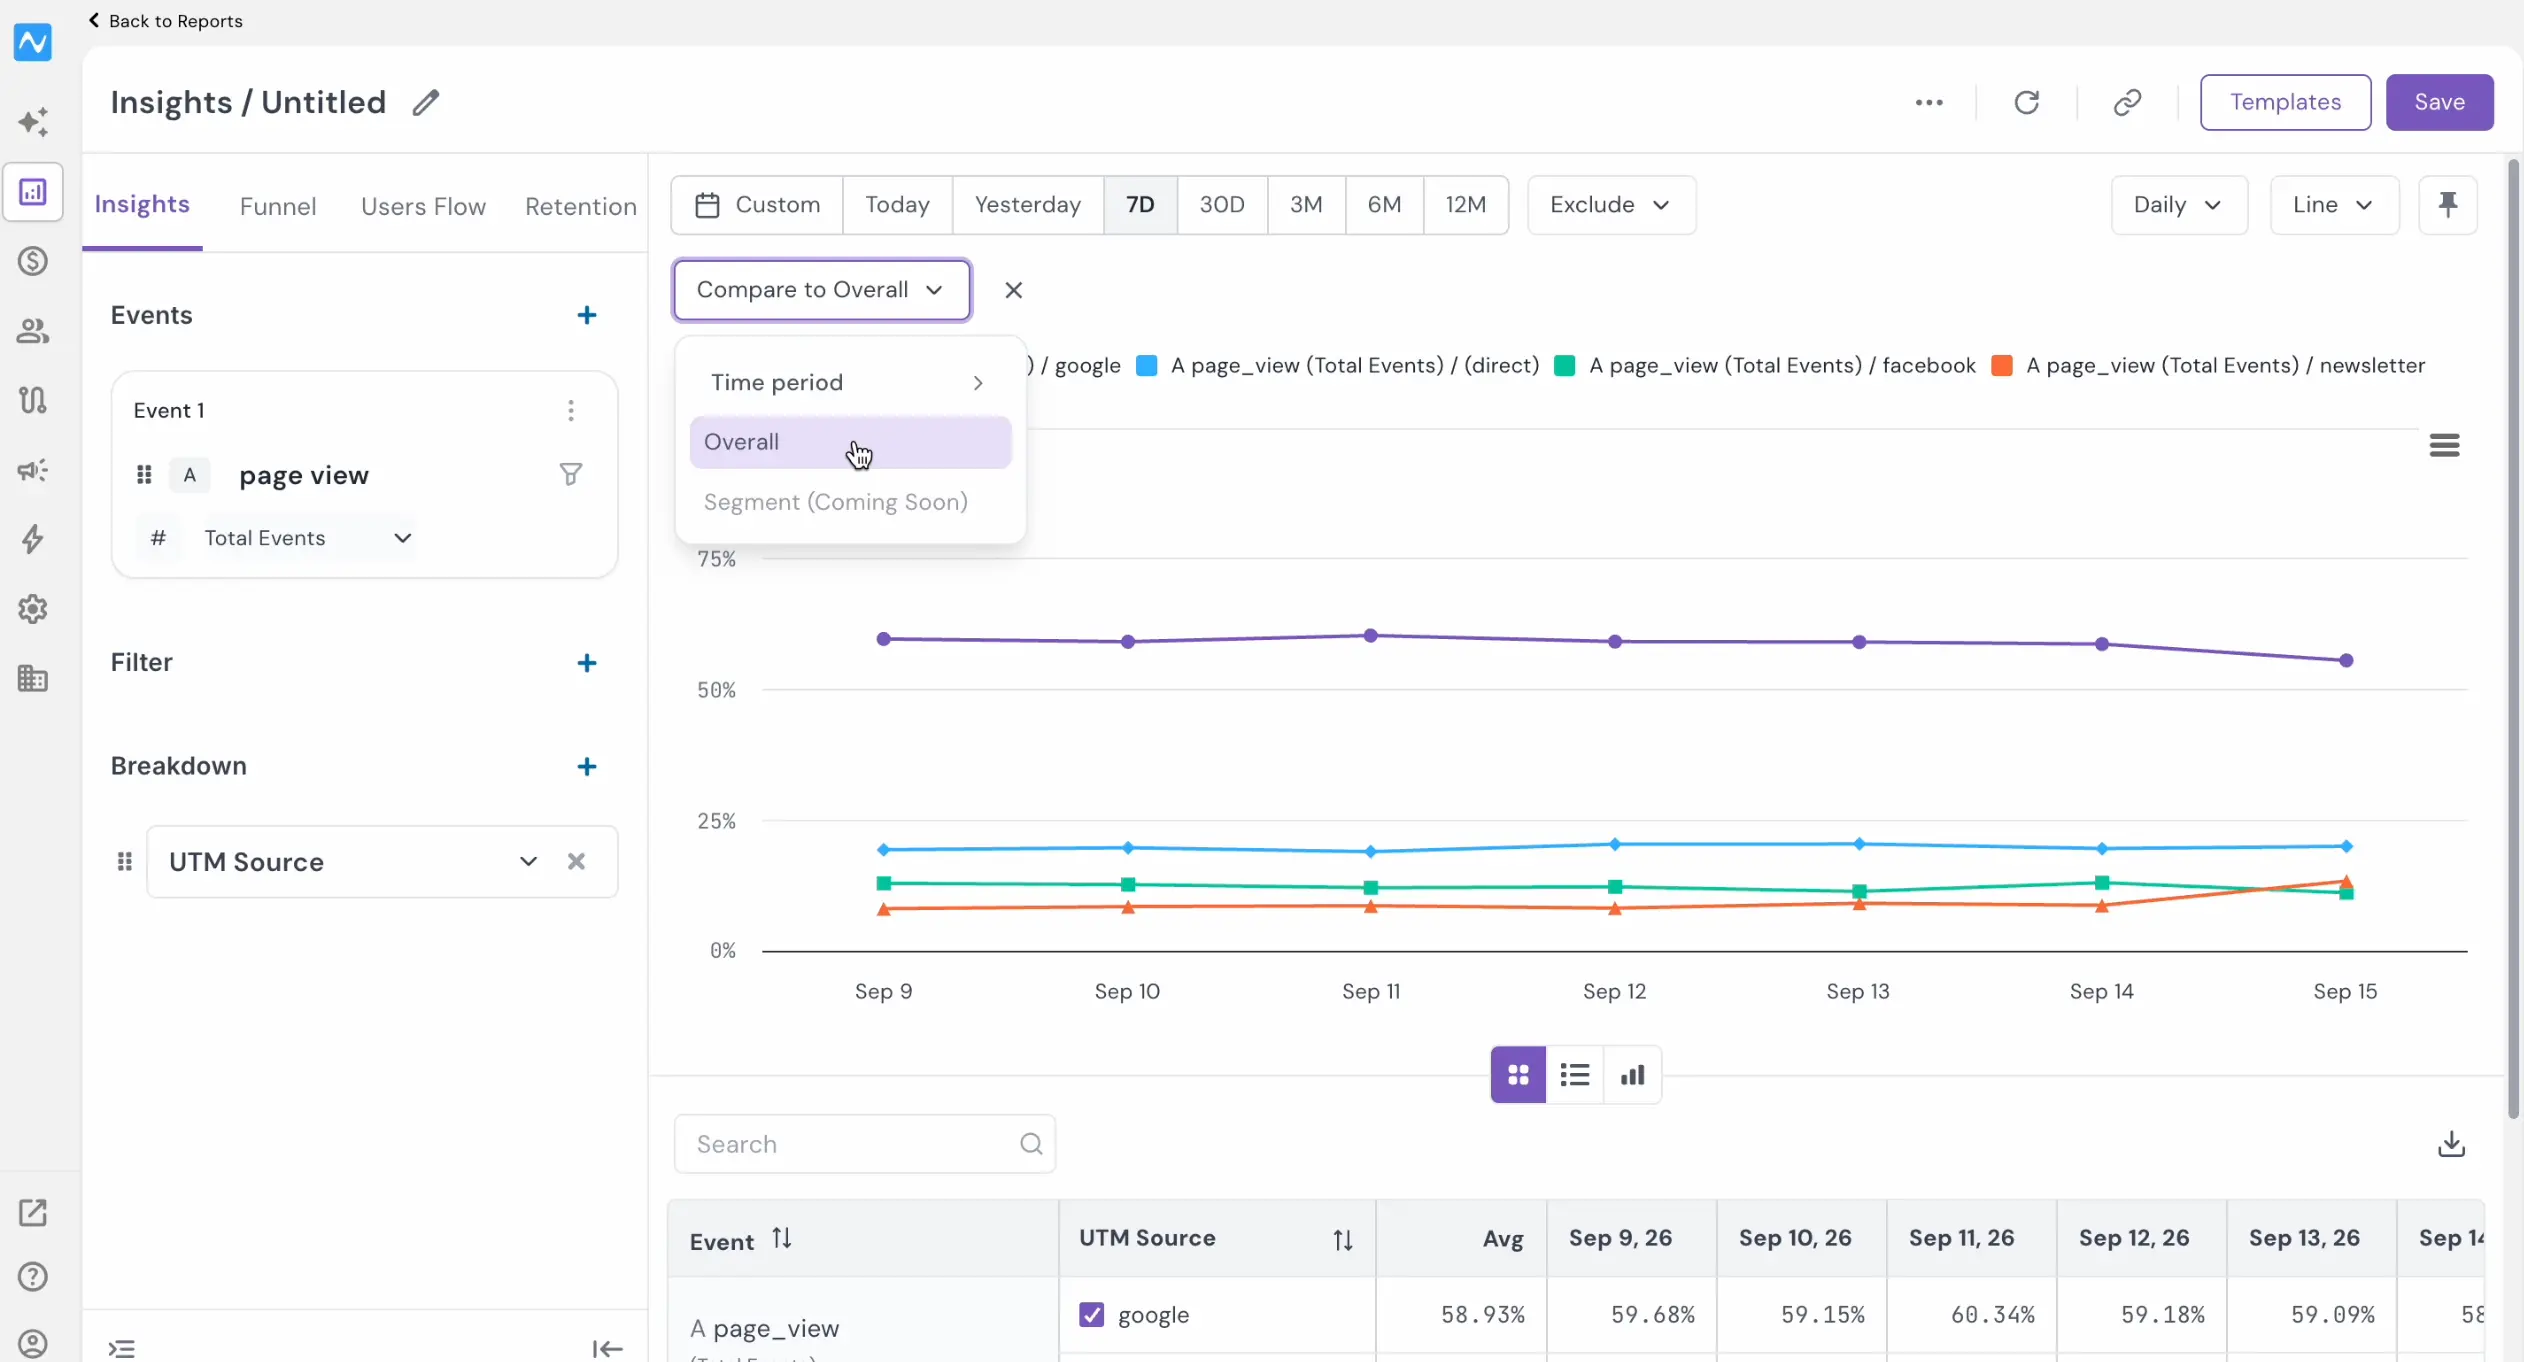
Task: Add a filter with the plus icon
Action: click(x=587, y=663)
